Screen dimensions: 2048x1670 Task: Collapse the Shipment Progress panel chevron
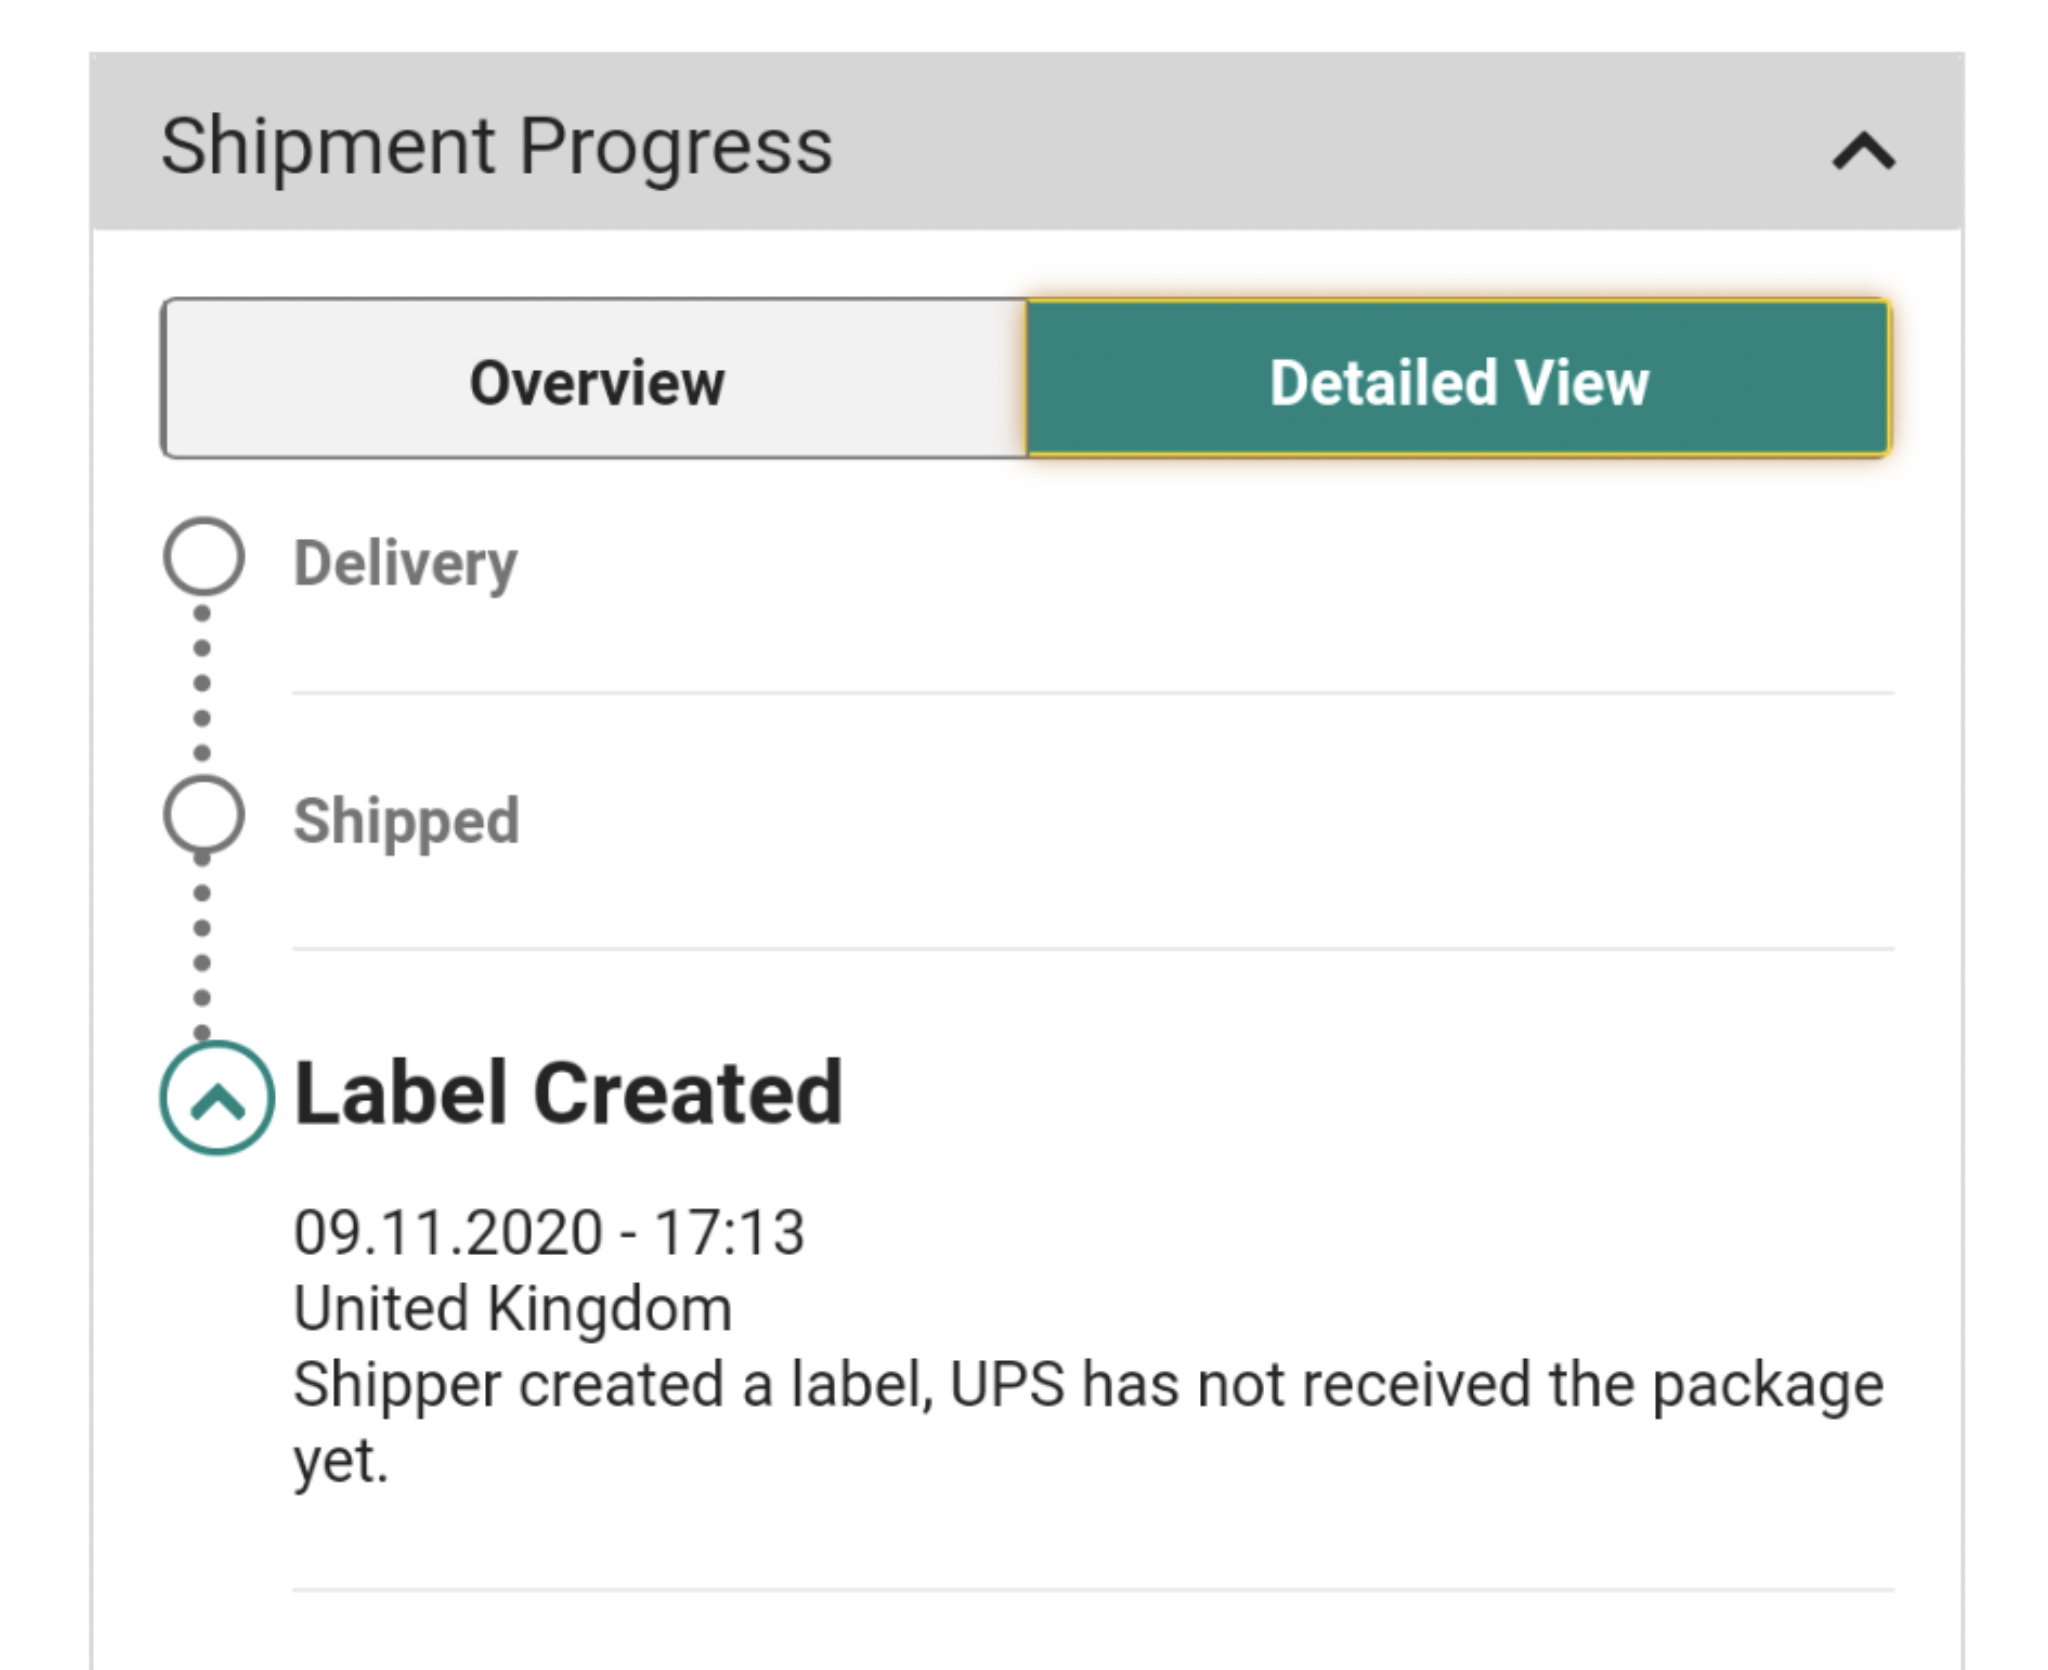point(1863,152)
